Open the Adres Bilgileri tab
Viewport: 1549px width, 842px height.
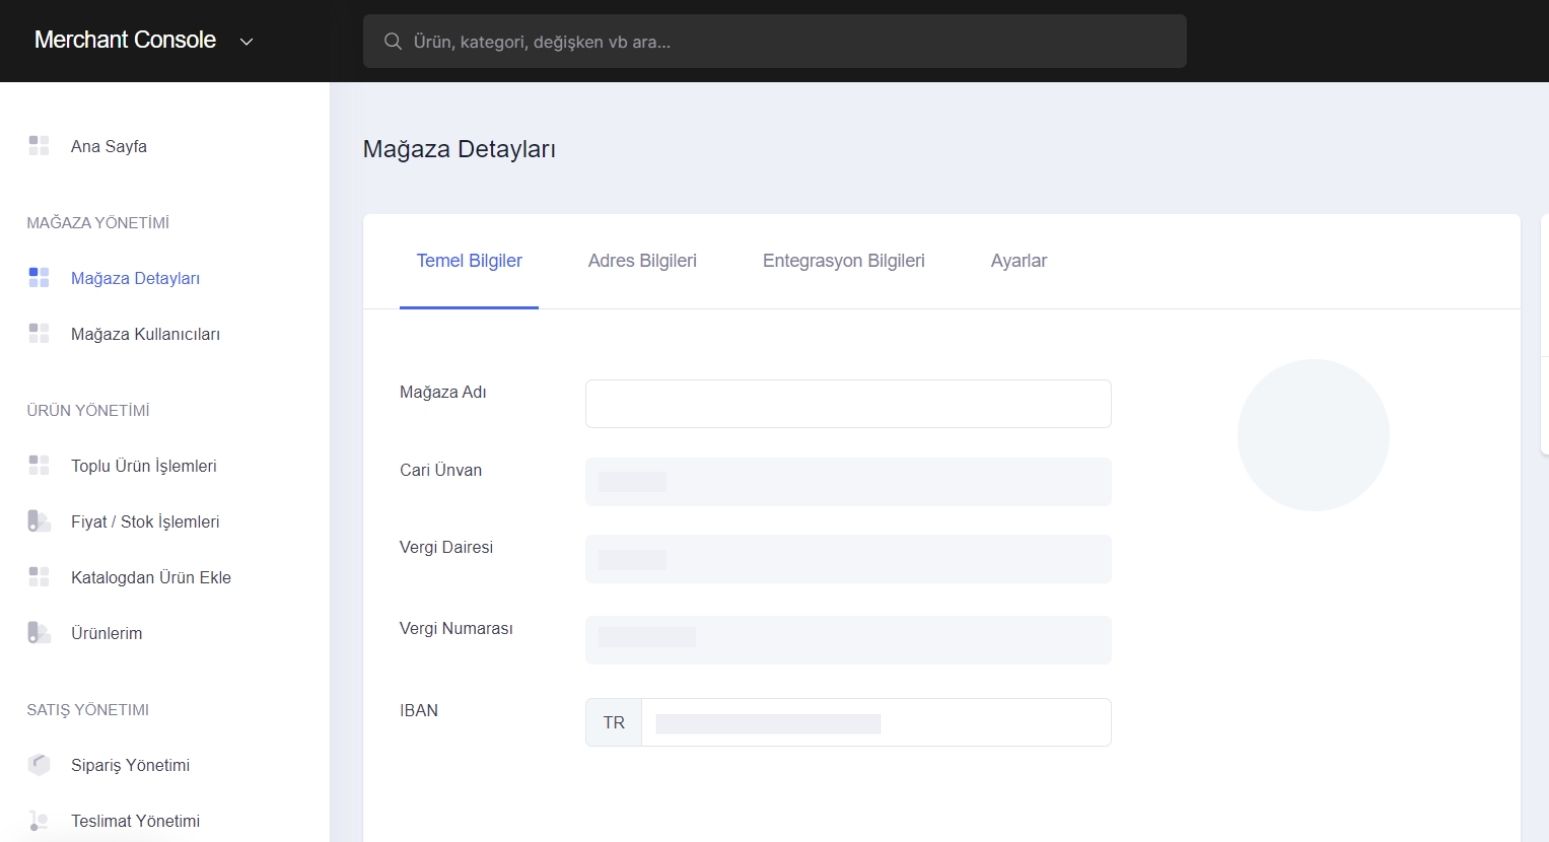click(x=642, y=261)
